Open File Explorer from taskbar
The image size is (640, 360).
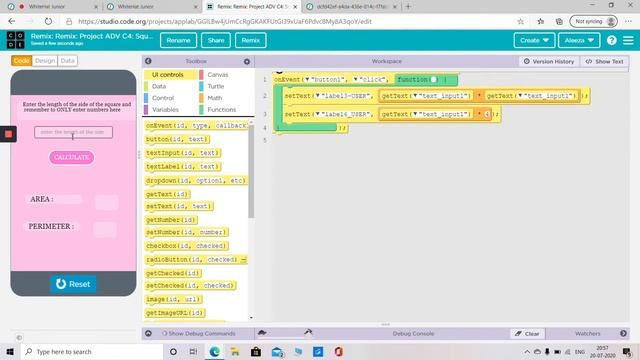(235, 351)
